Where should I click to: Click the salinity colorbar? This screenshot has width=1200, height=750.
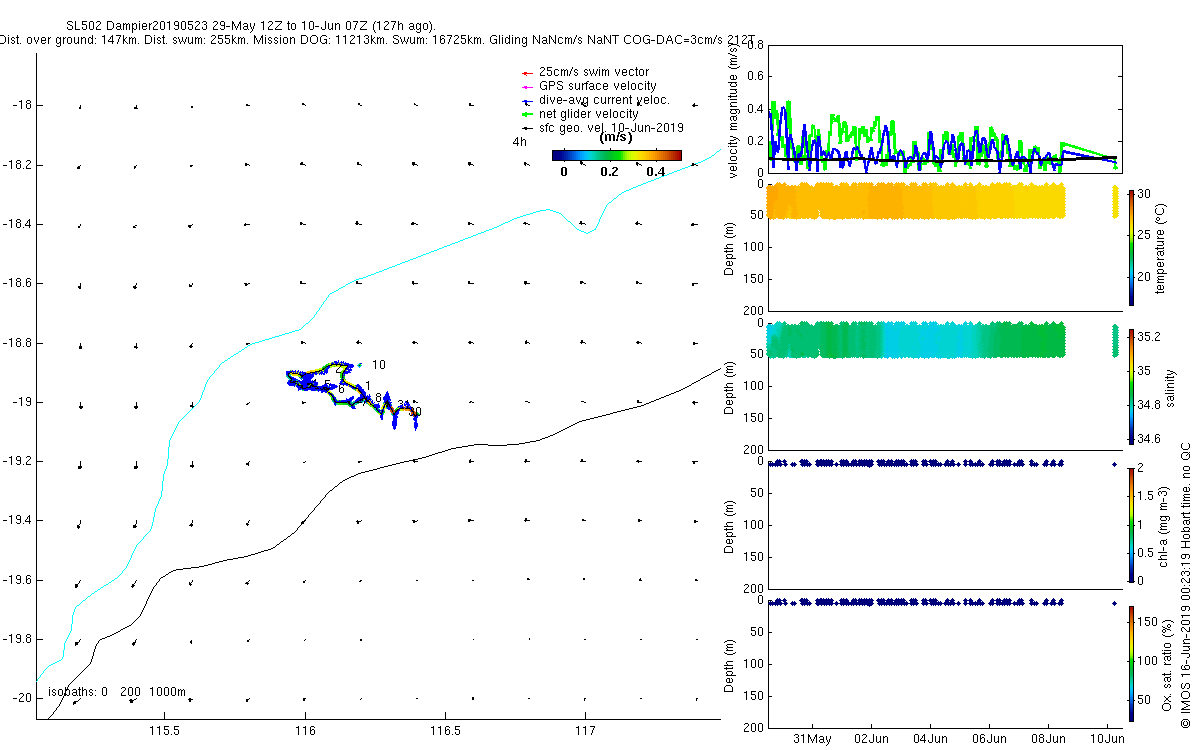click(x=1131, y=386)
